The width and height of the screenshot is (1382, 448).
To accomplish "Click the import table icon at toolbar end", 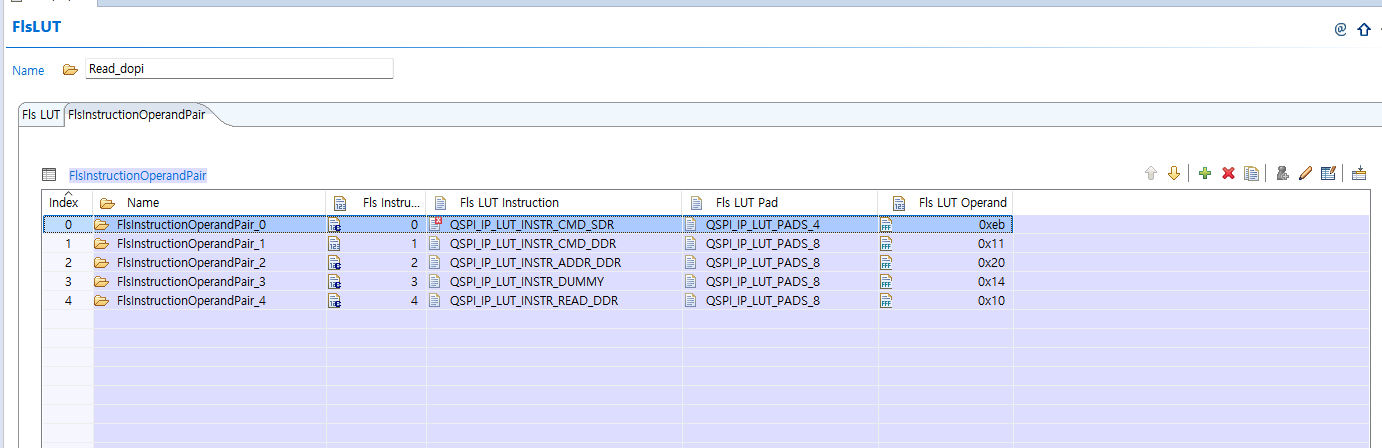I will point(1359,173).
